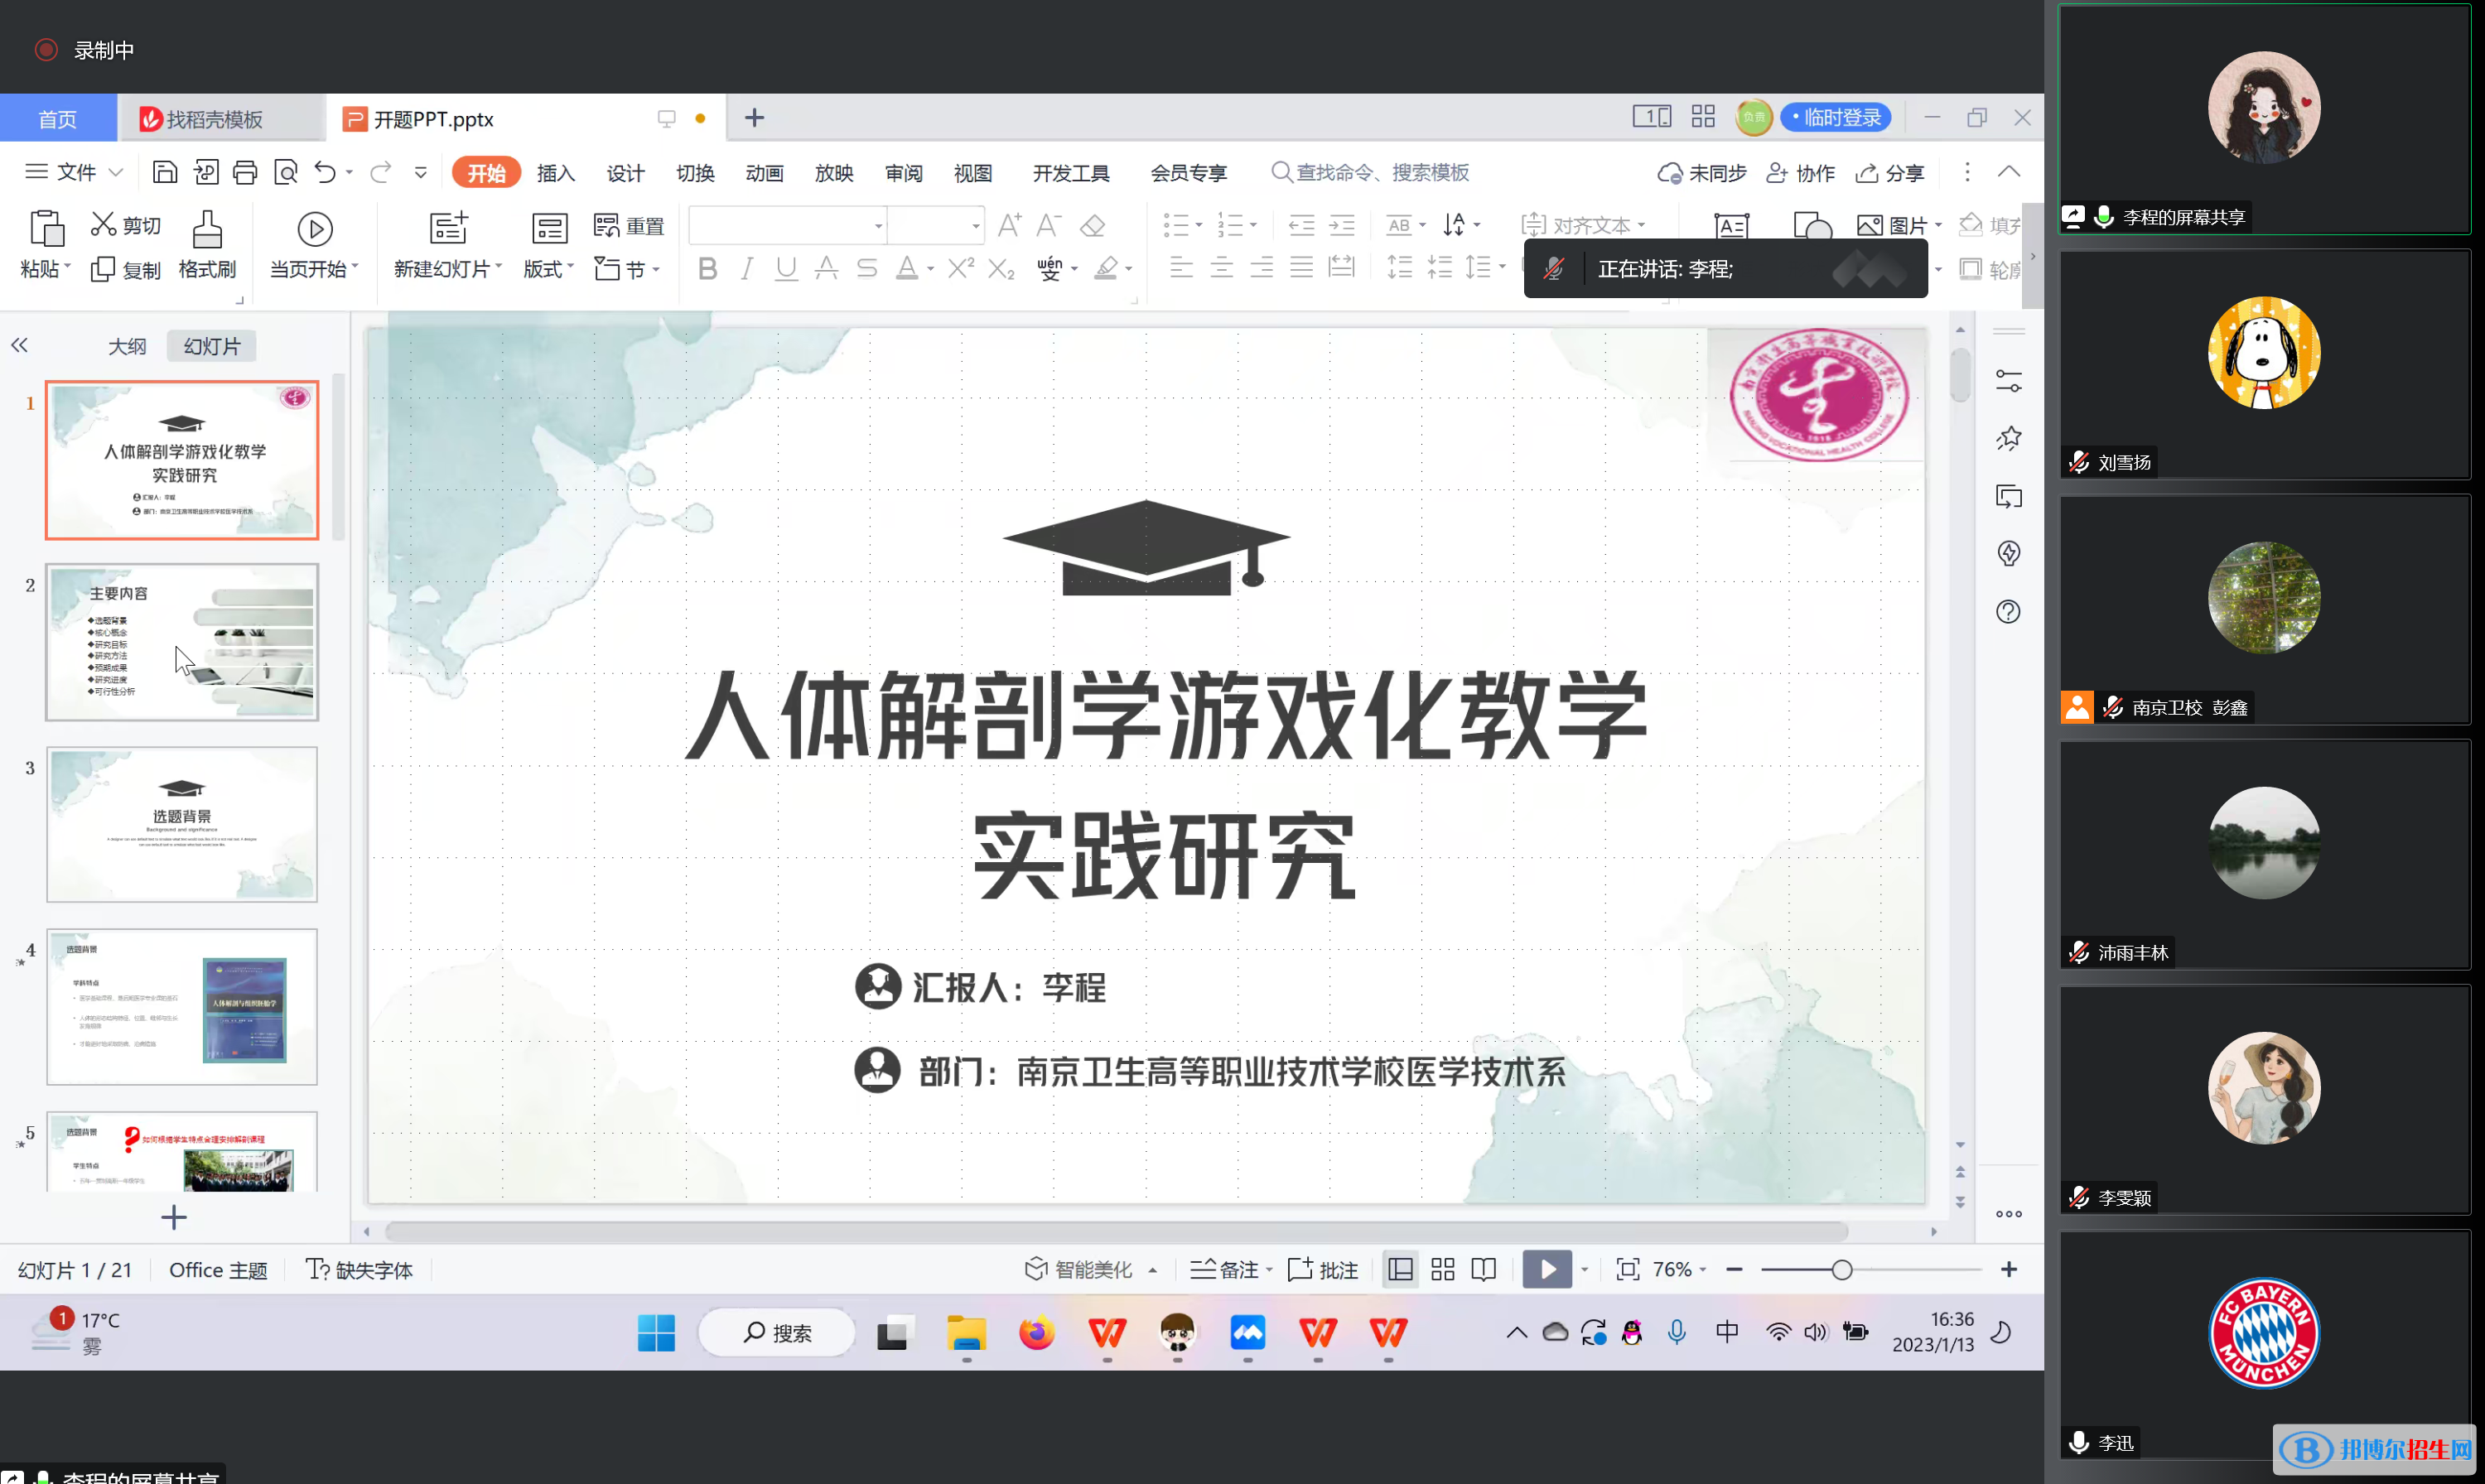Click the star icon in right sidebar

pos(2008,438)
